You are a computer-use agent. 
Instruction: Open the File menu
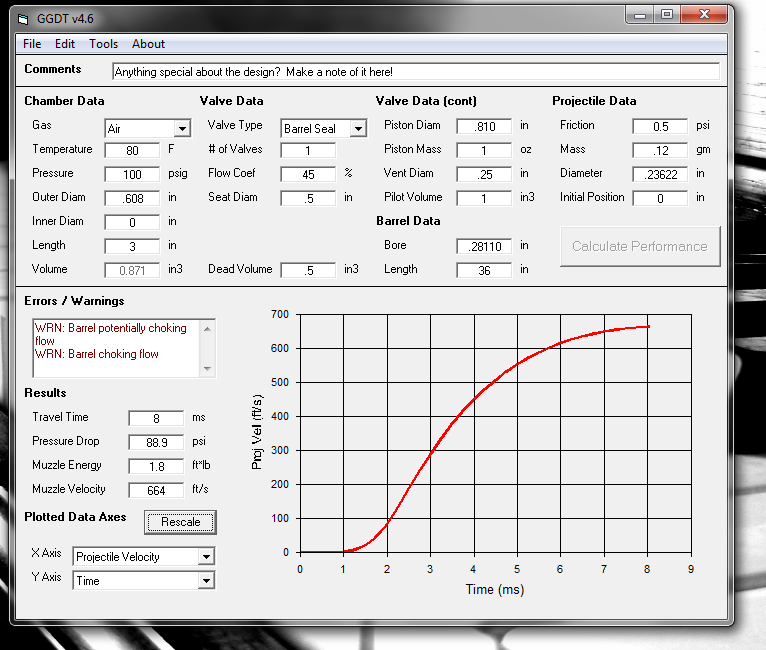pos(32,44)
